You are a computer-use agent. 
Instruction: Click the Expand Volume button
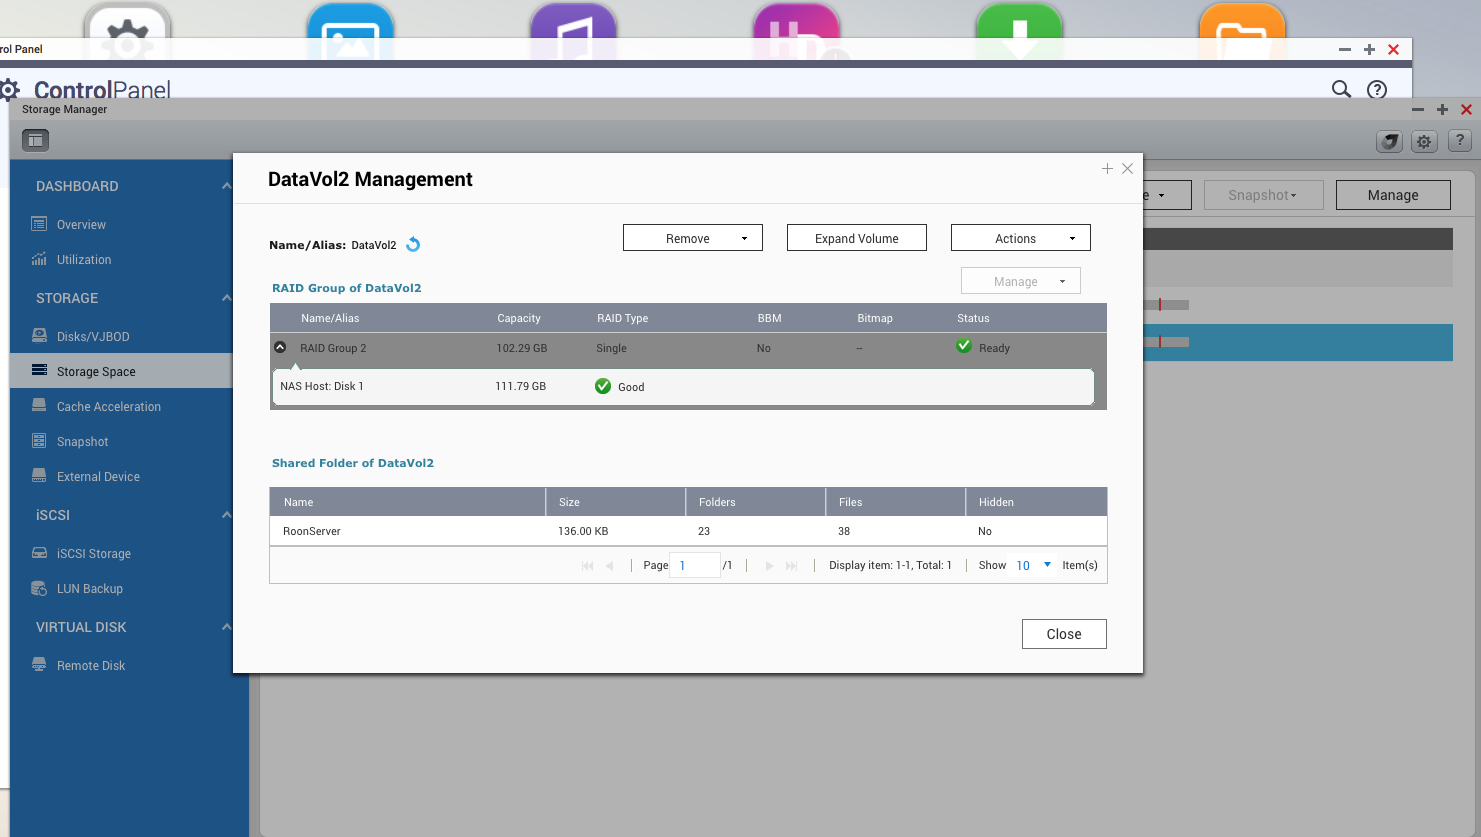pyautogui.click(x=856, y=238)
